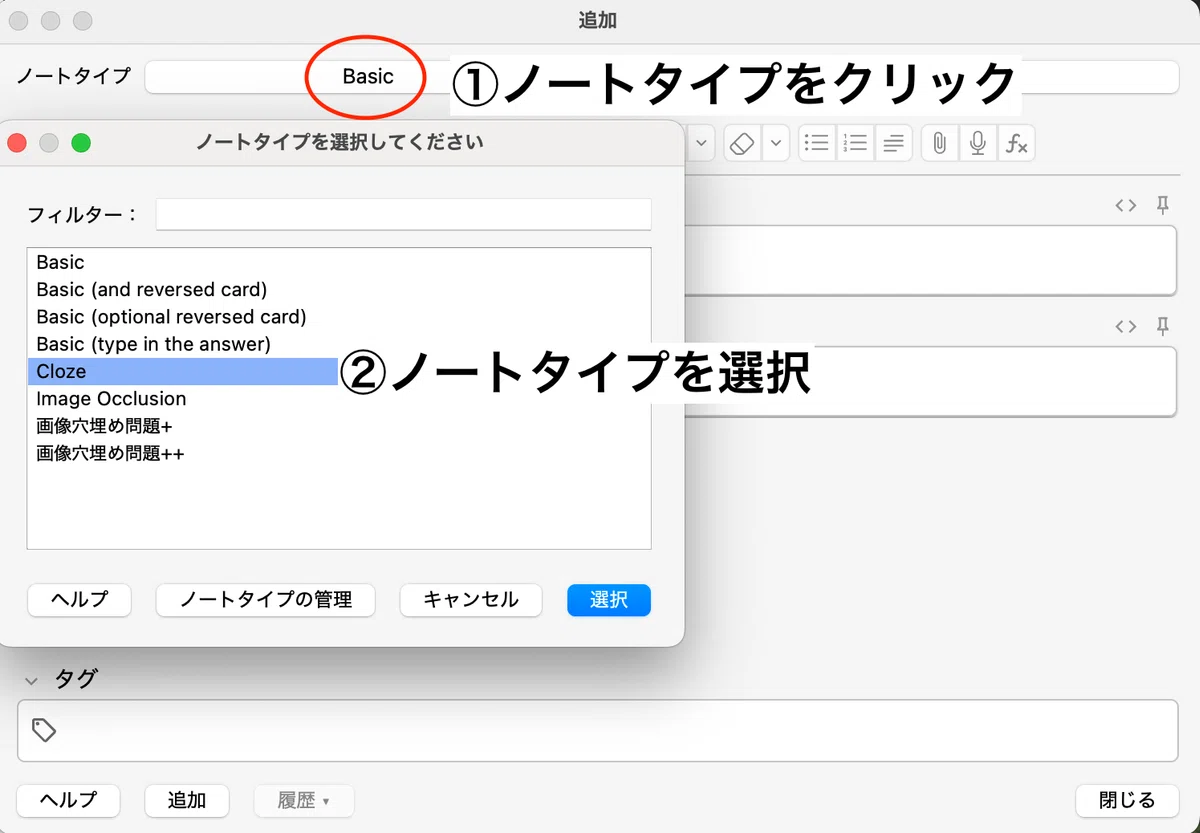Screen dimensions: 1200x833
Task: Toggle sticky pin on the first field
Action: pos(1162,205)
